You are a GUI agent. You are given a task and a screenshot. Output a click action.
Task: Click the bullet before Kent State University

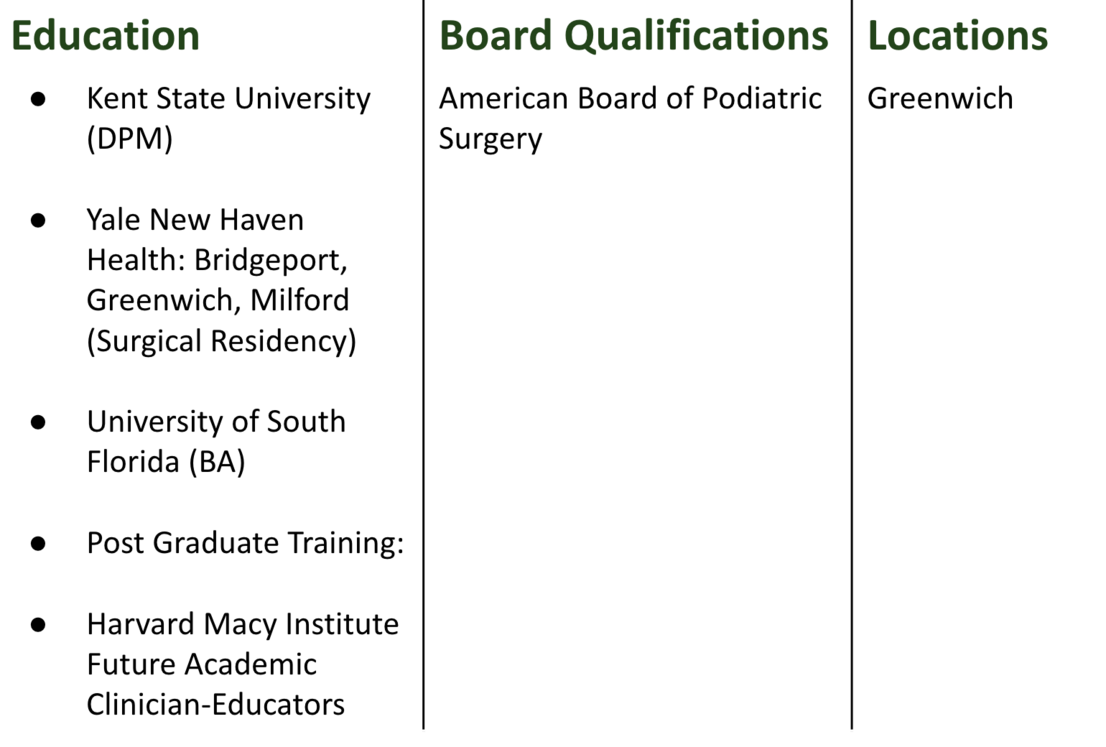point(39,99)
